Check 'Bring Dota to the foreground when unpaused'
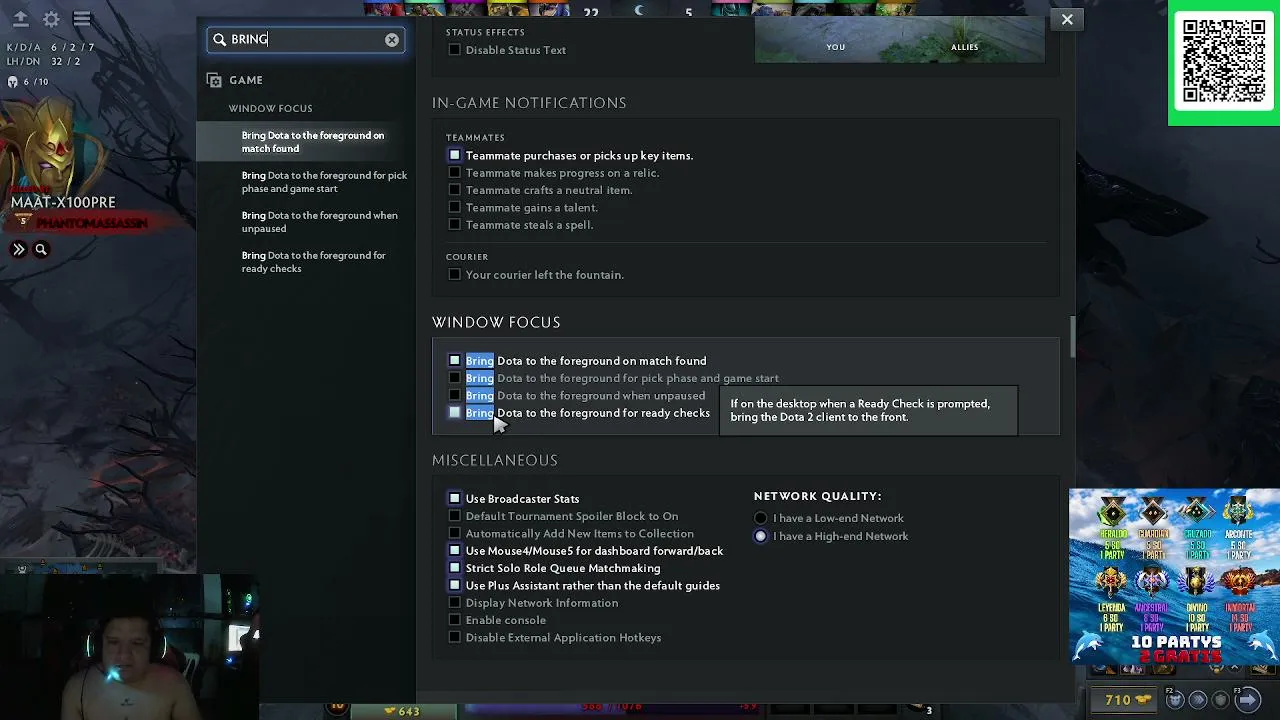This screenshot has width=1280, height=720. [x=455, y=396]
